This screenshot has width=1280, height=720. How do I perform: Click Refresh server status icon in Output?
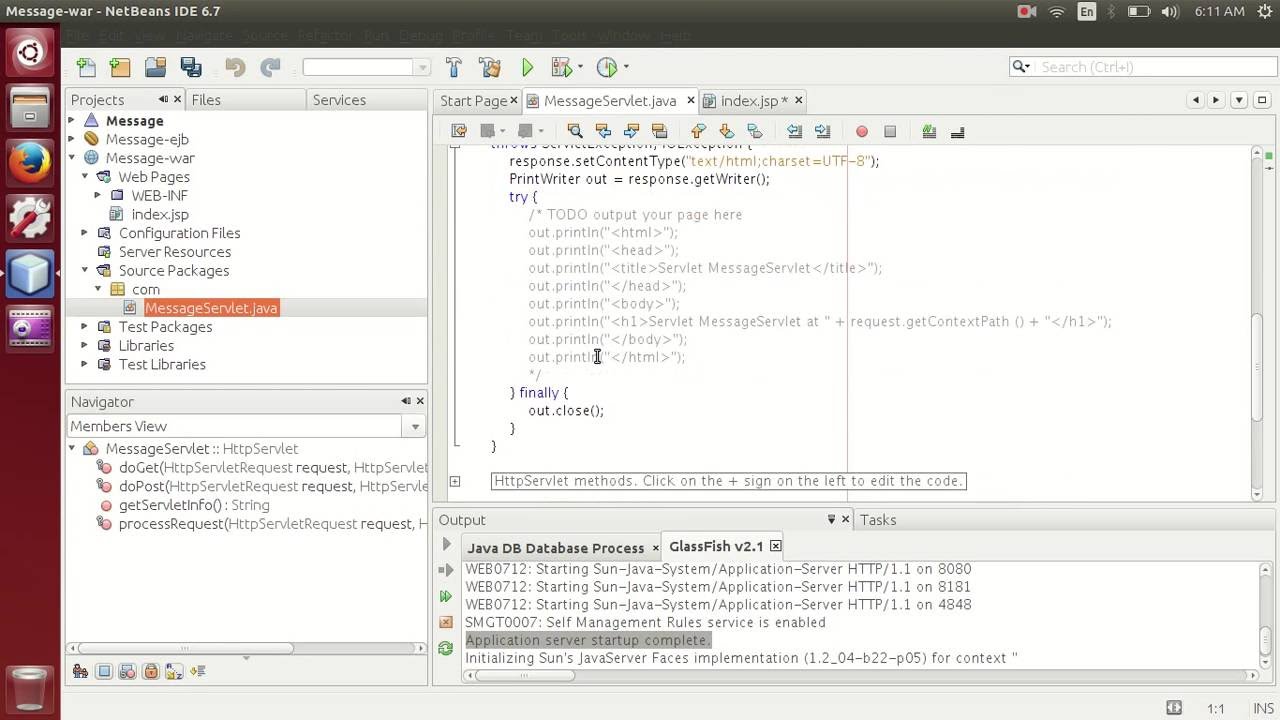point(446,648)
